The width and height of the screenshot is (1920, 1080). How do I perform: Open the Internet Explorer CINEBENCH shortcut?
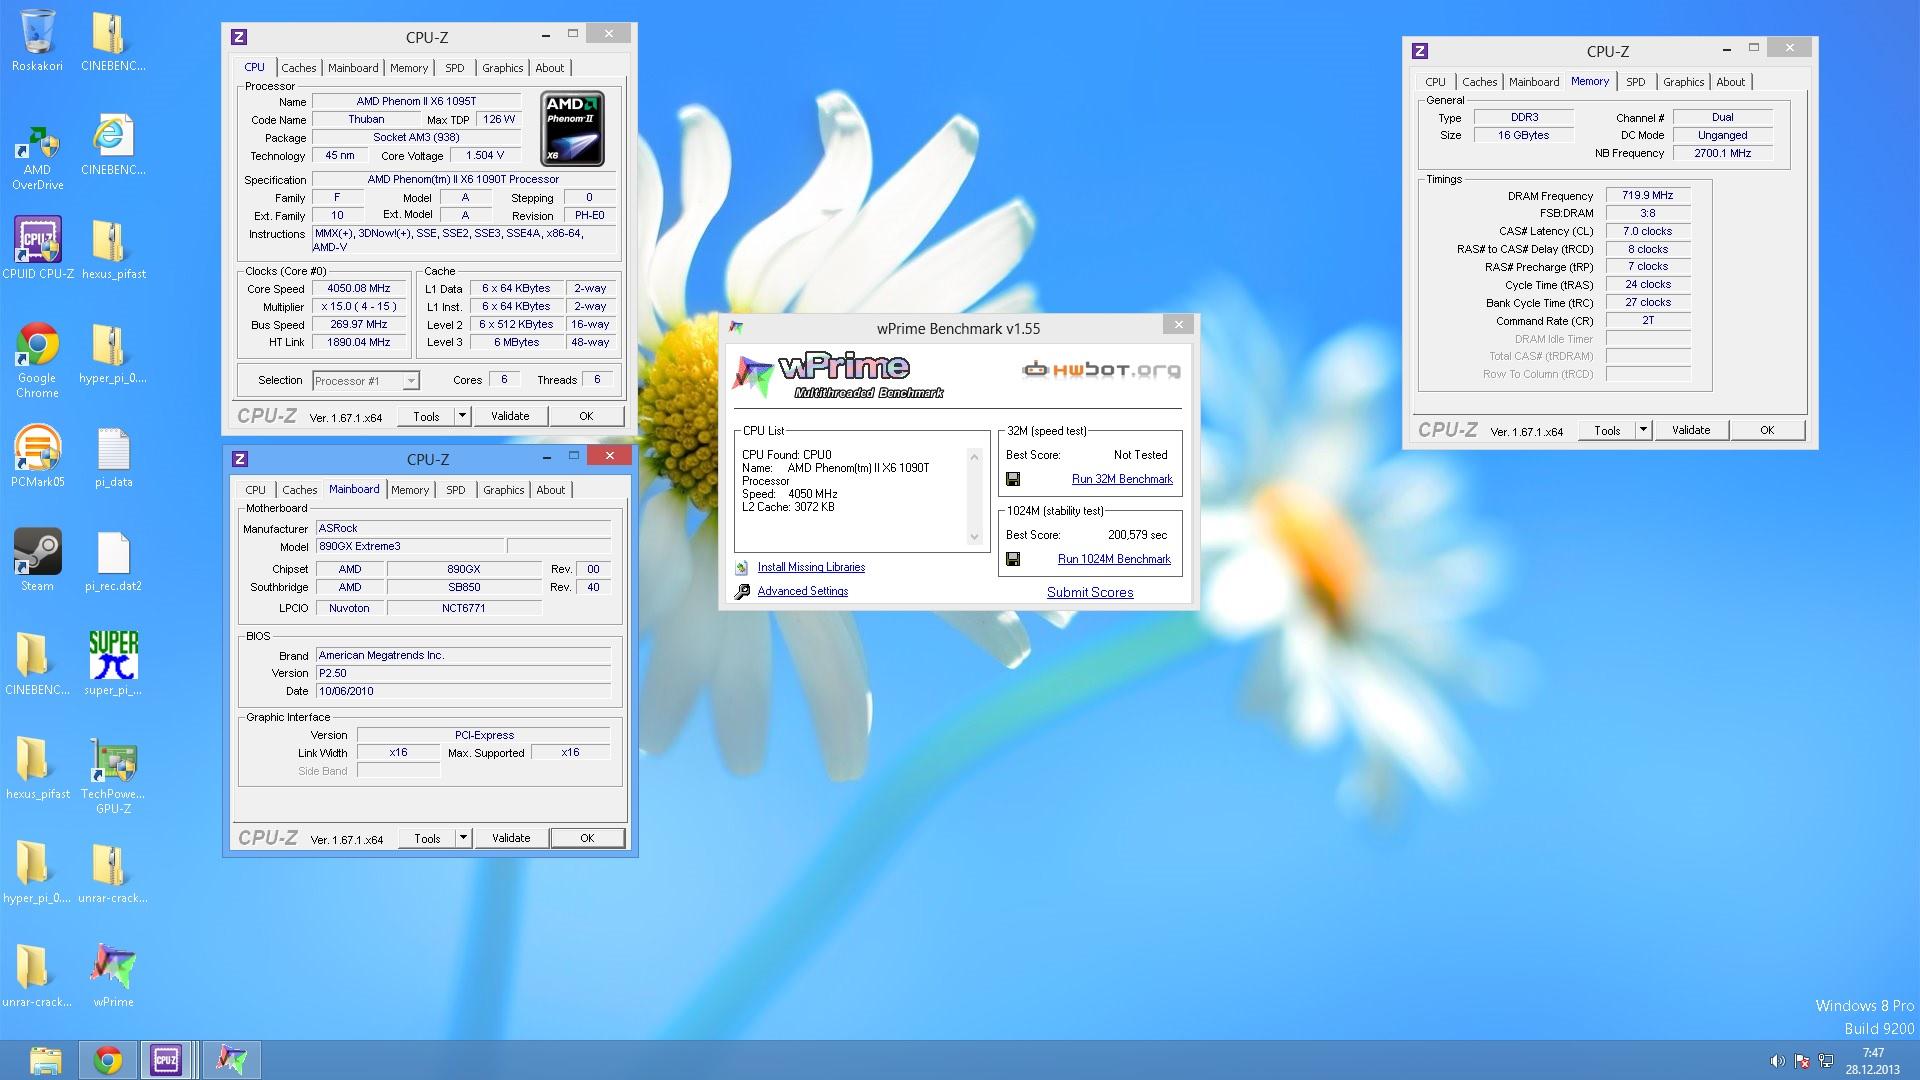113,145
